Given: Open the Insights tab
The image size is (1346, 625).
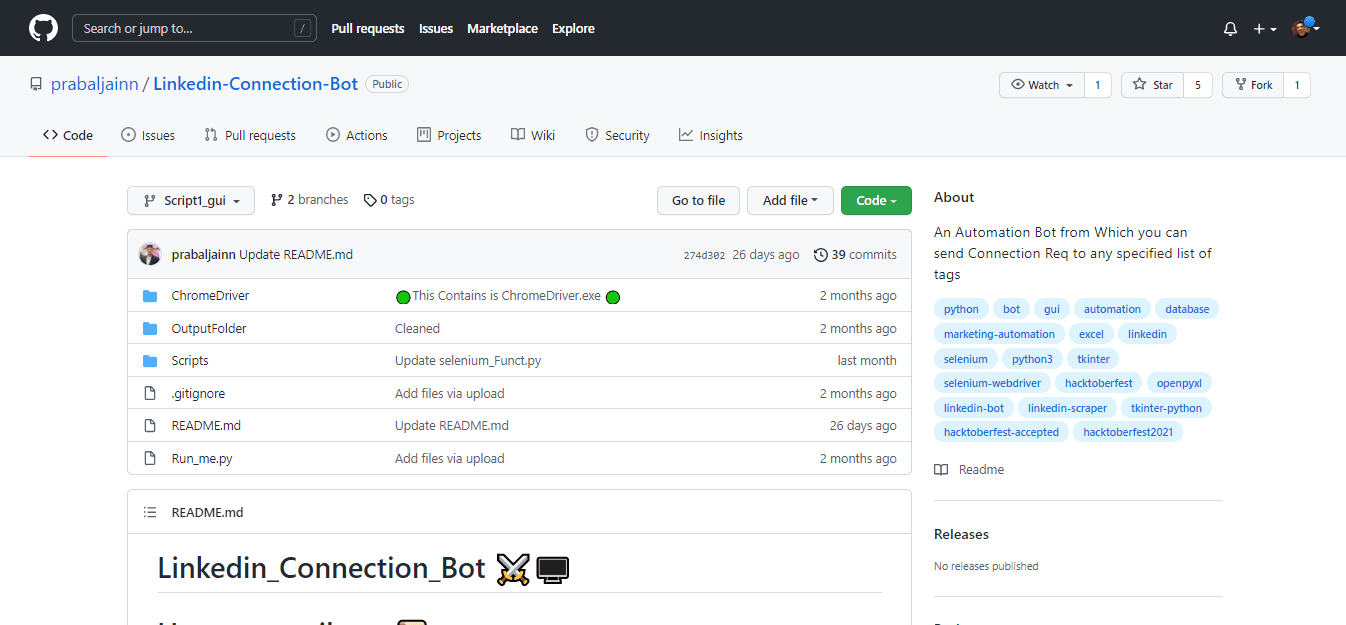Looking at the screenshot, I should [x=710, y=135].
